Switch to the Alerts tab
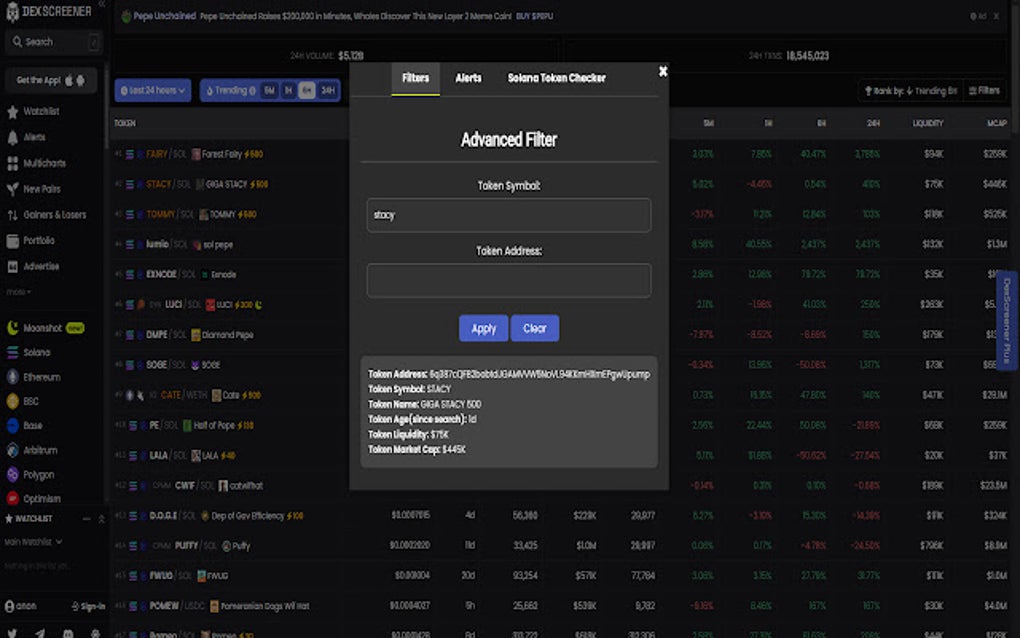1020x638 pixels. (468, 77)
